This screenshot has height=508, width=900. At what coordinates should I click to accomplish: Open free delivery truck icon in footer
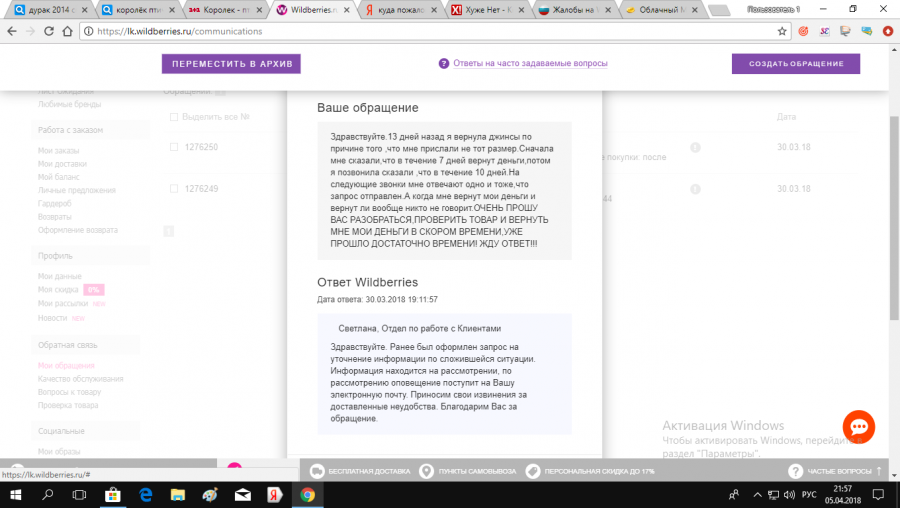tap(317, 471)
